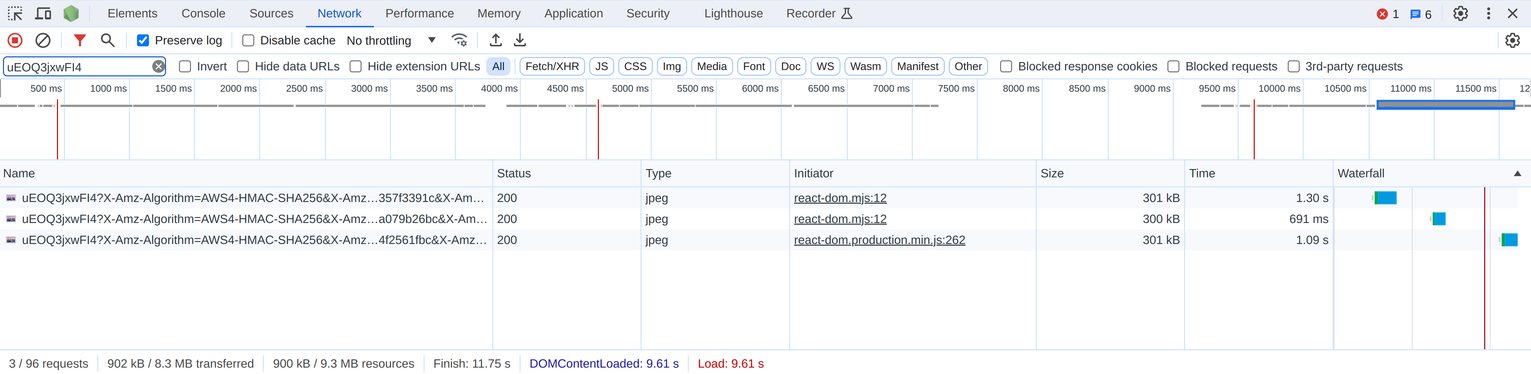Switch to the Elements tab
Viewport: 1531px width, 374px height.
pos(132,14)
